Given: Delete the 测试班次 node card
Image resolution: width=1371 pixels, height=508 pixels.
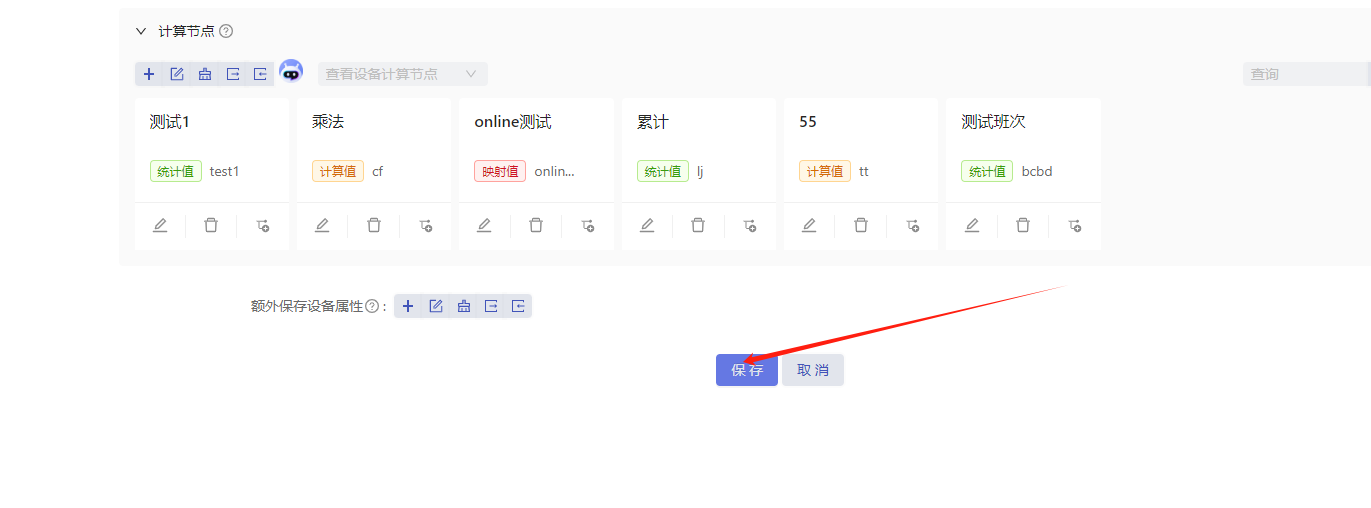Looking at the screenshot, I should (1023, 226).
